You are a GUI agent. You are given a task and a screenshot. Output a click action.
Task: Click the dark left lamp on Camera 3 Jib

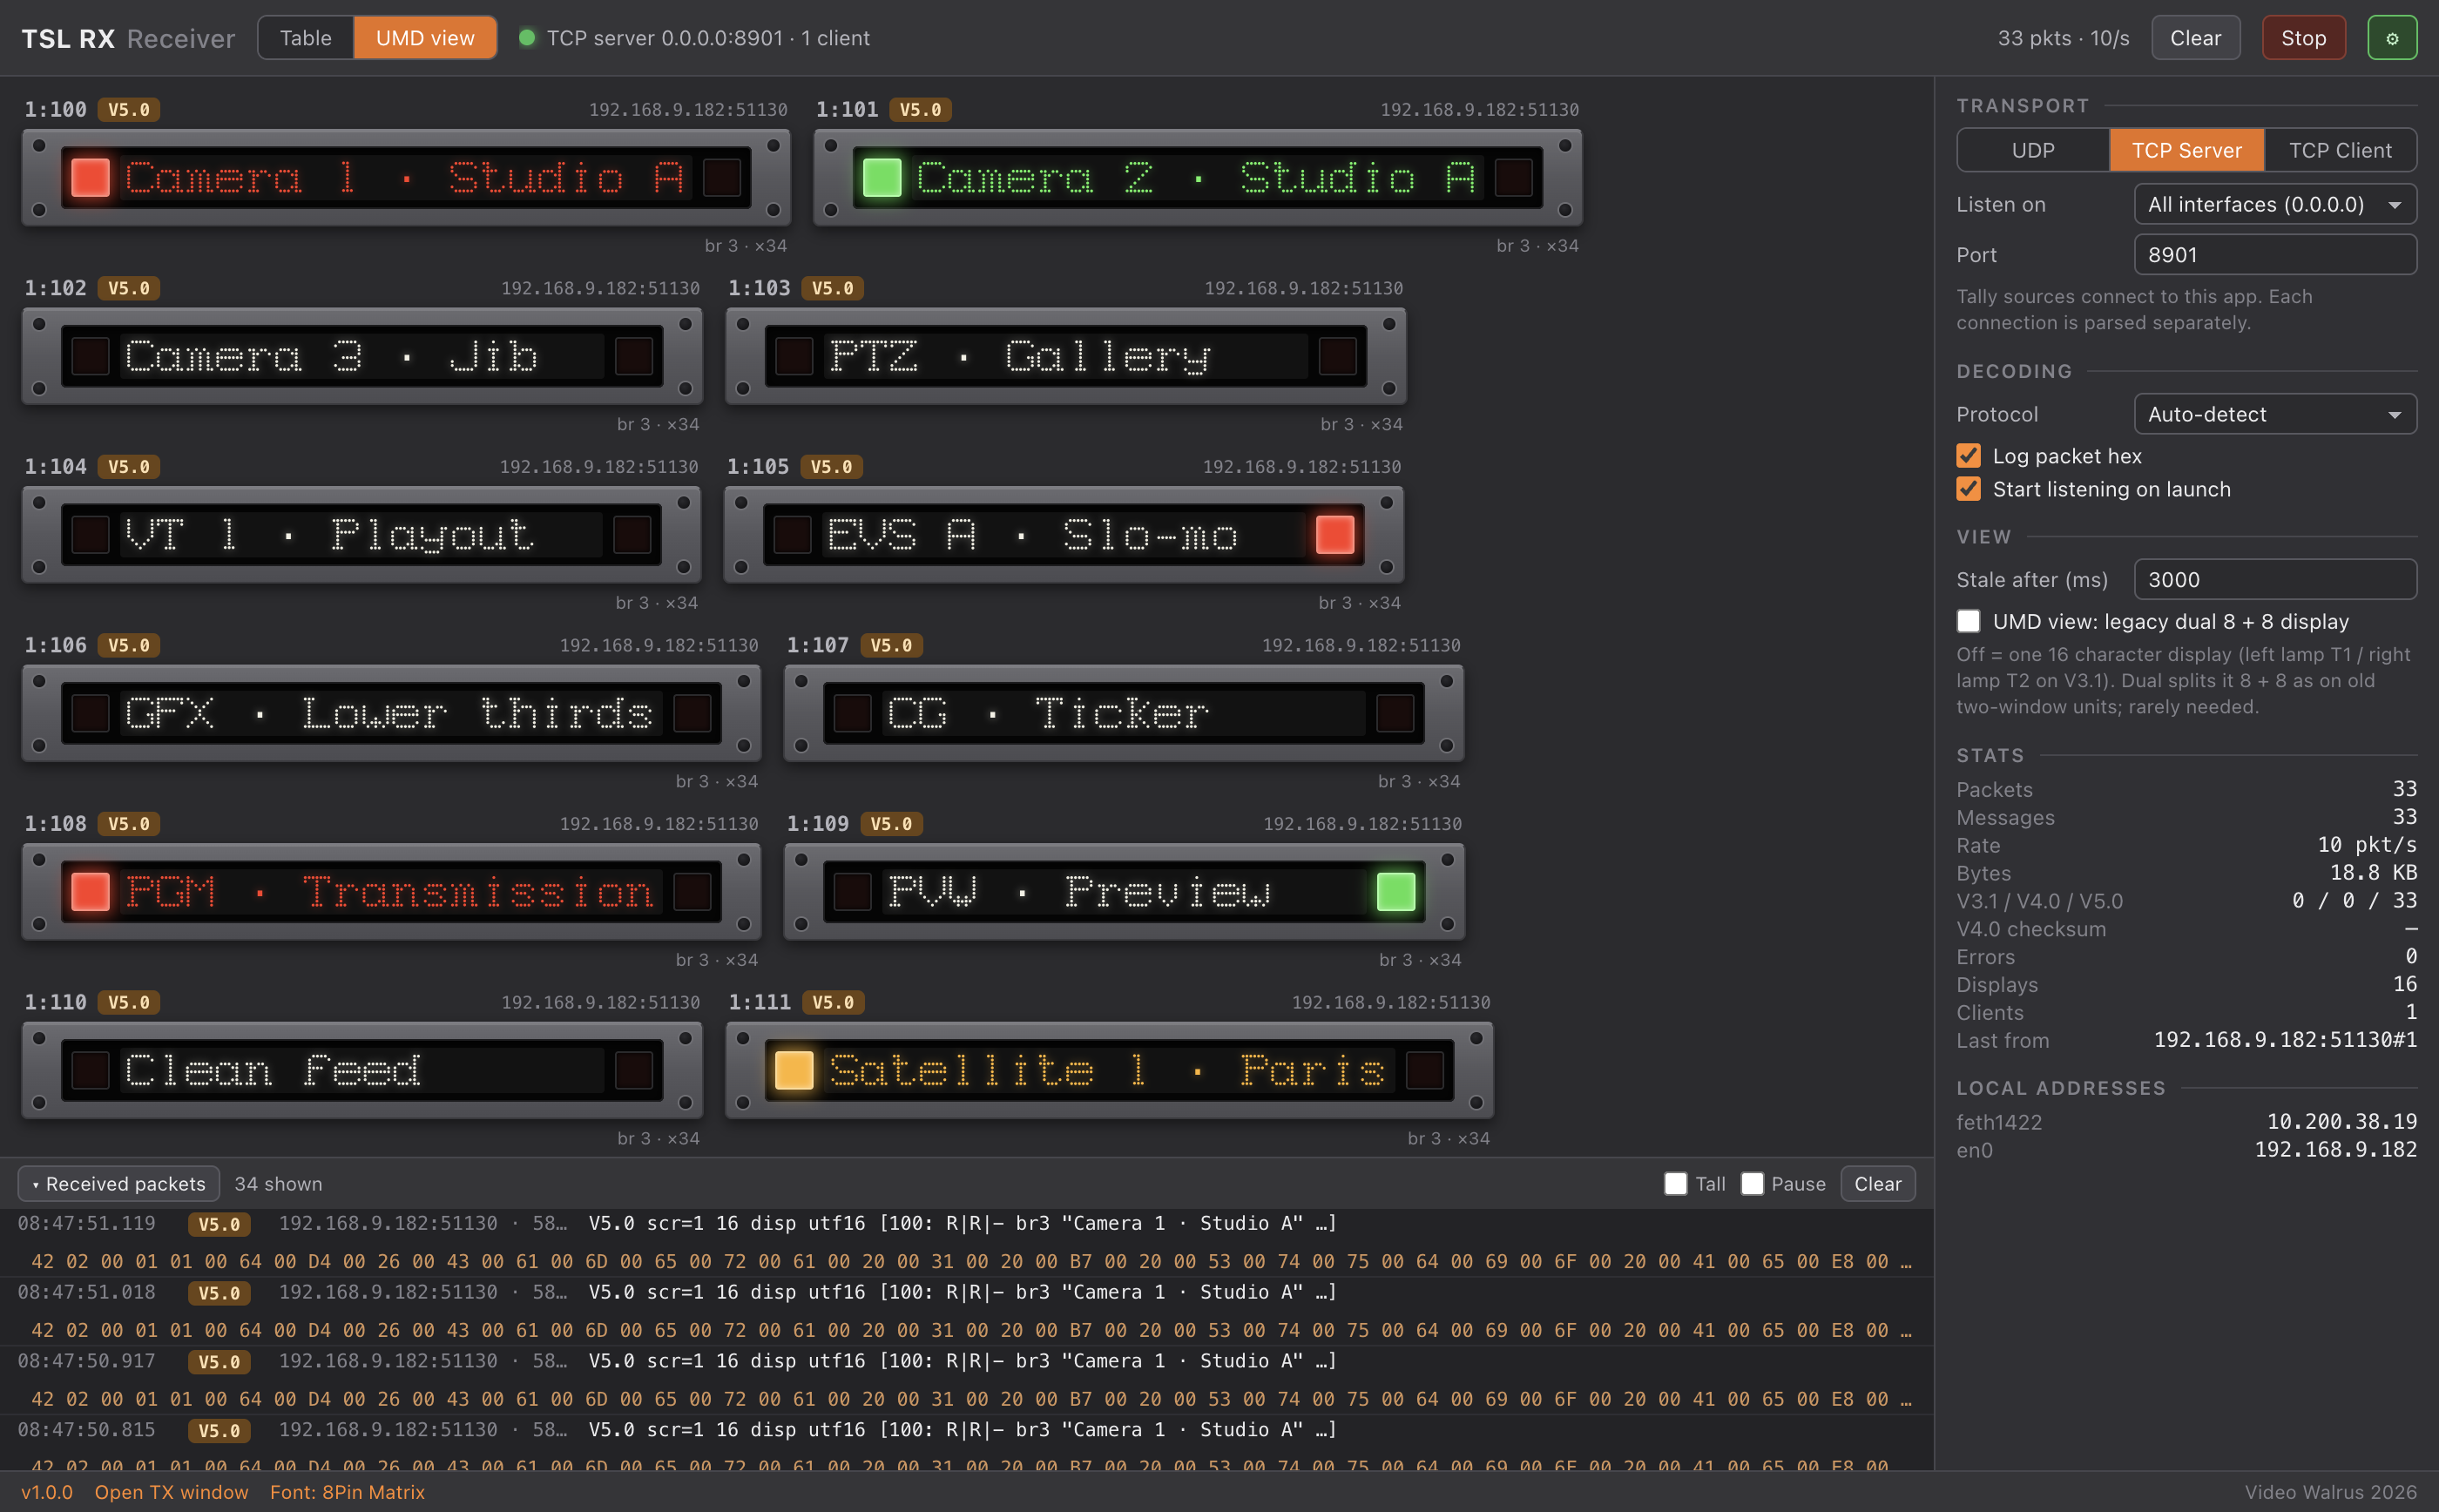coord(90,356)
